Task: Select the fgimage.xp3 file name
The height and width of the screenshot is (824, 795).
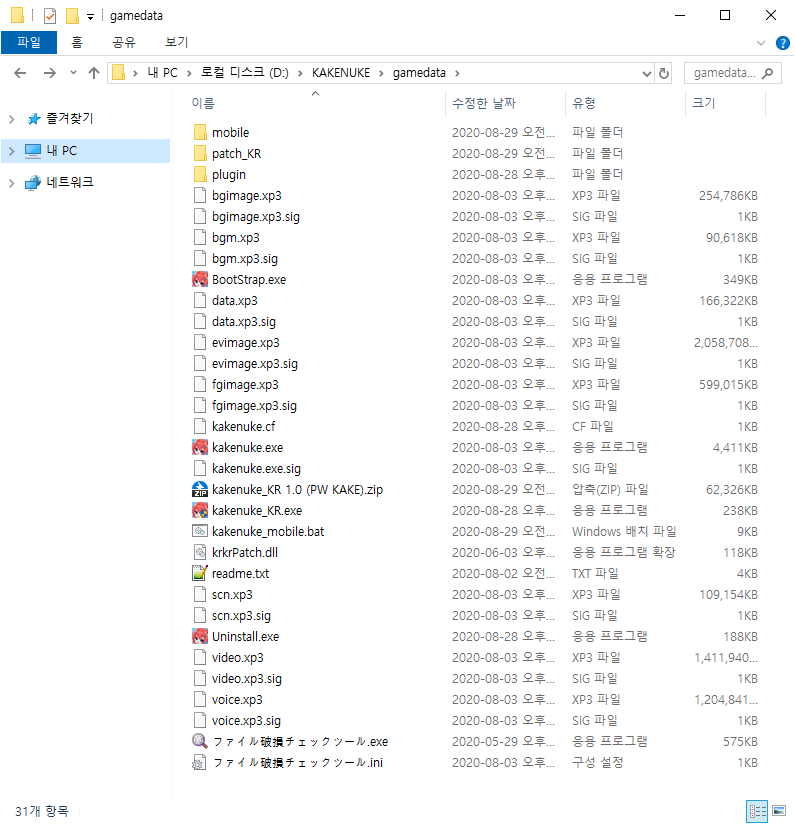Action: tap(245, 385)
